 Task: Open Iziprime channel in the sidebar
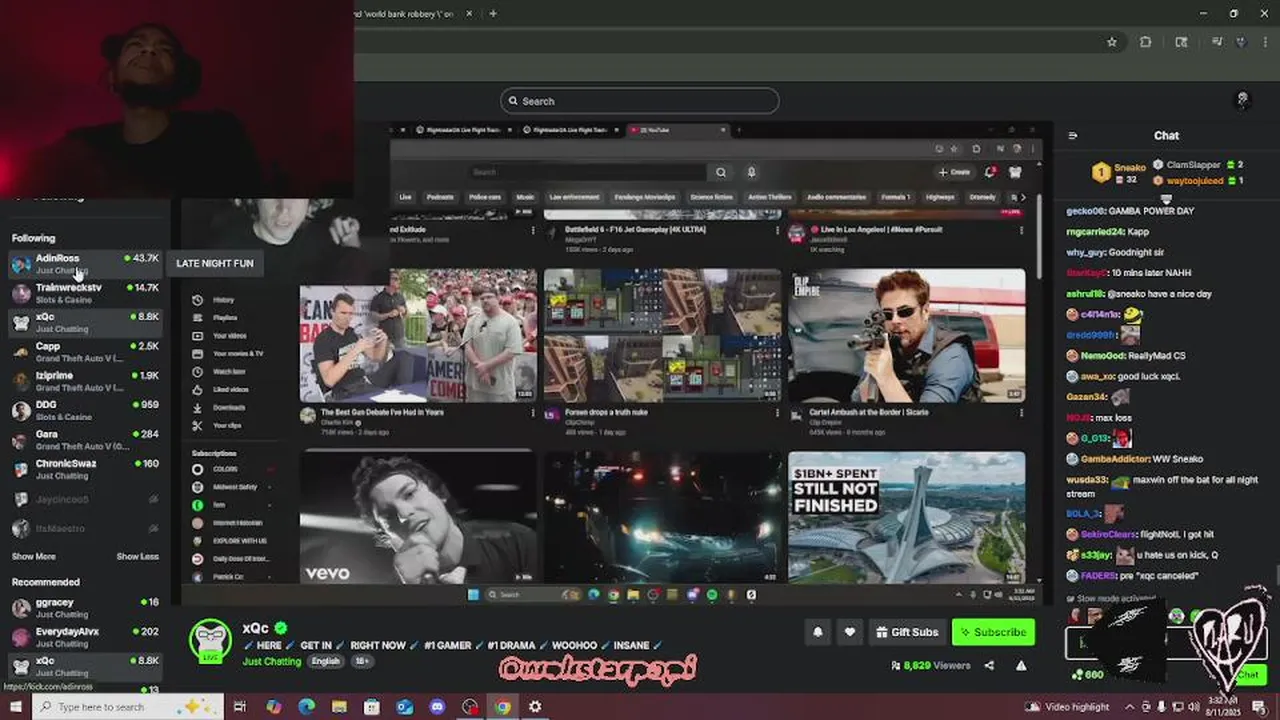(85, 381)
